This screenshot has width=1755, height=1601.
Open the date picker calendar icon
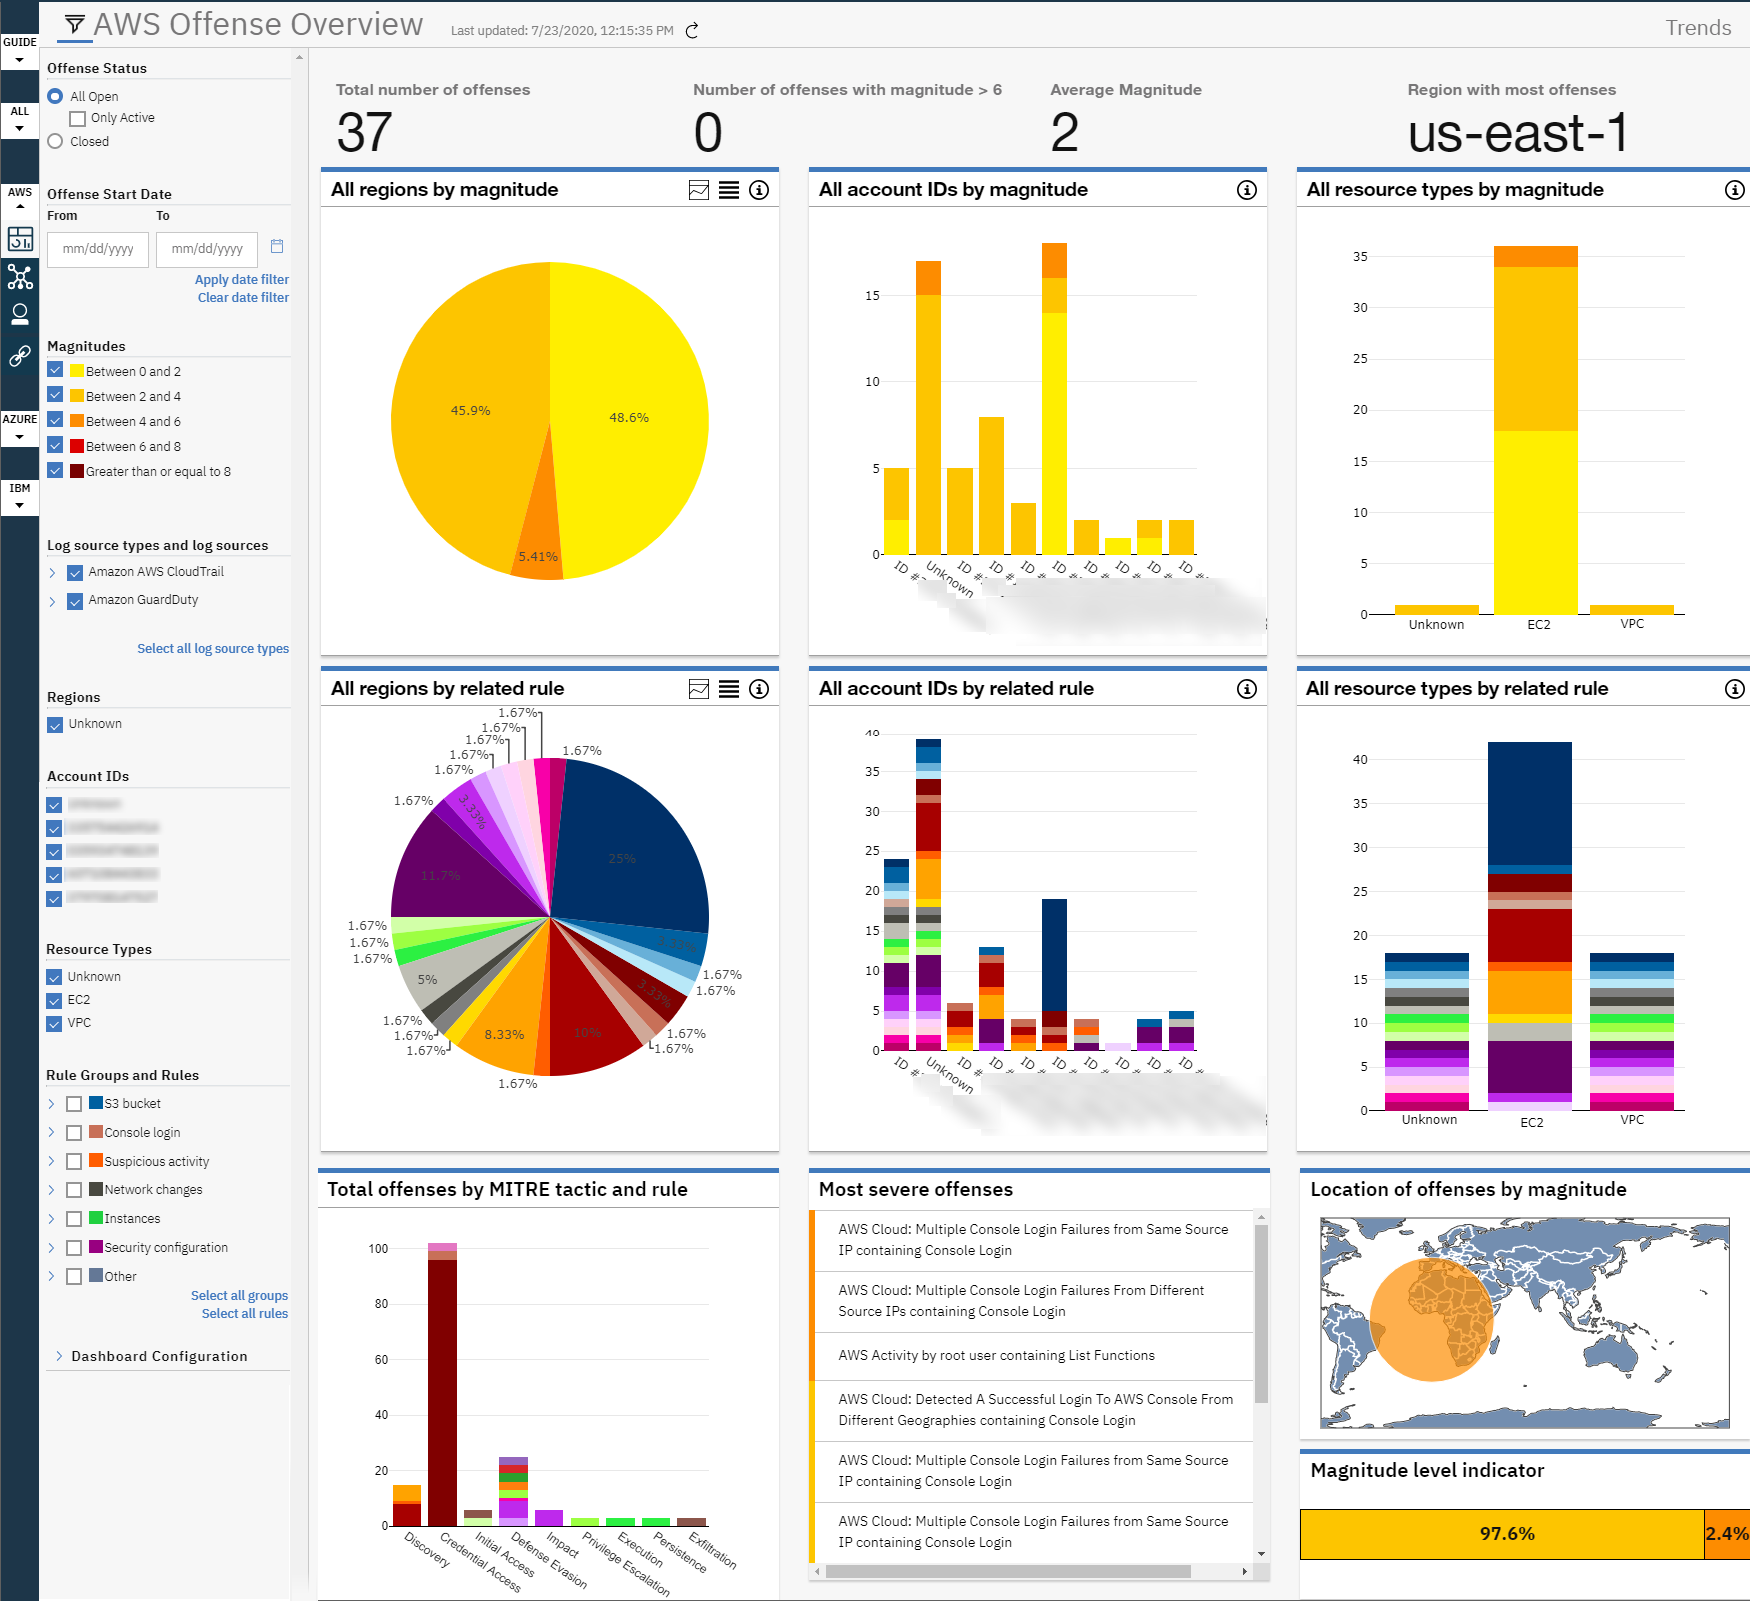tap(277, 246)
